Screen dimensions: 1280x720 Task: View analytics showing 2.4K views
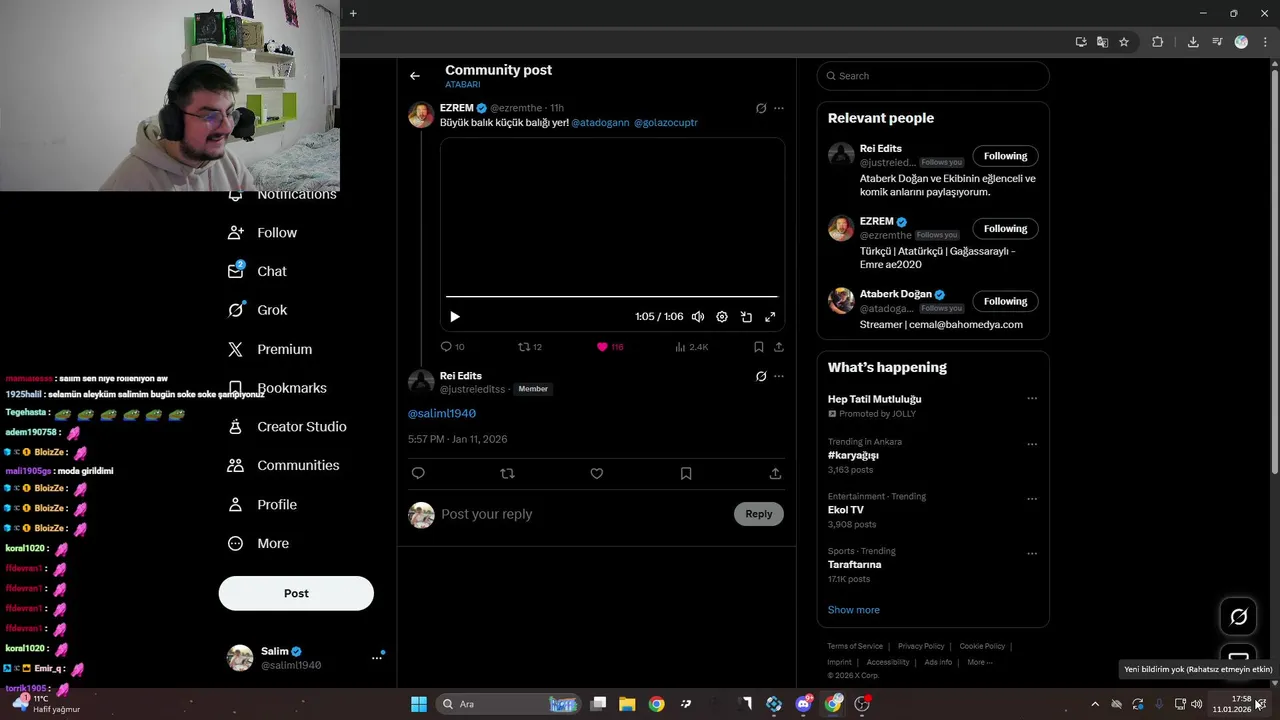[x=691, y=347]
